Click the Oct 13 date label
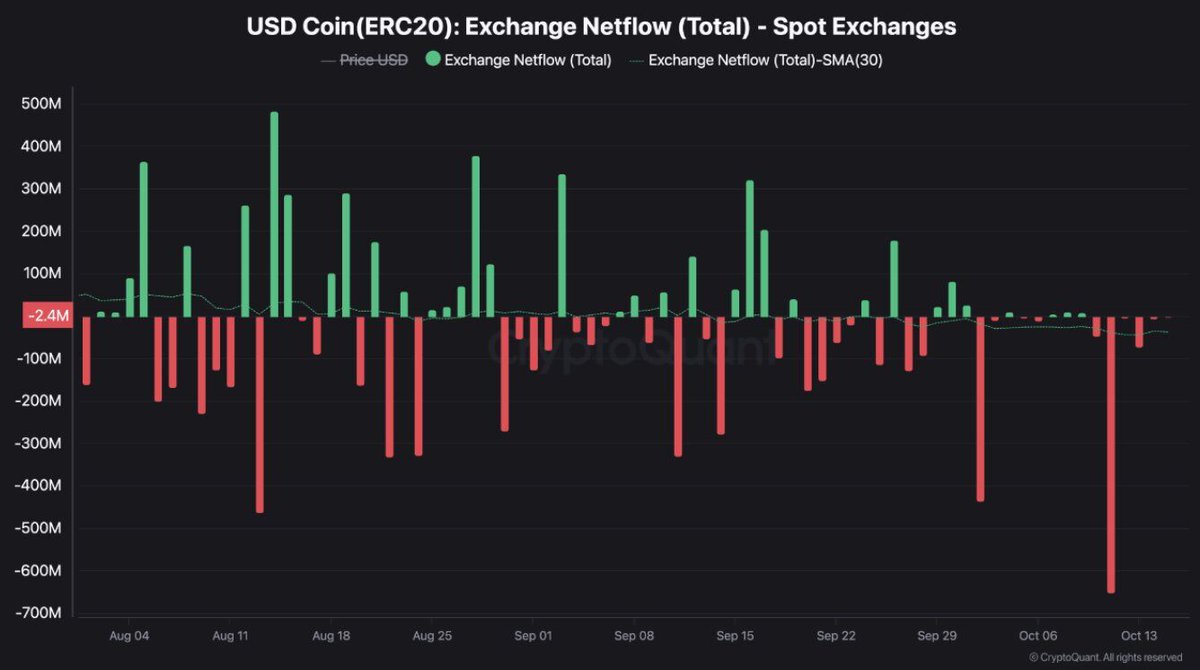The width and height of the screenshot is (1200, 670). tap(1139, 635)
